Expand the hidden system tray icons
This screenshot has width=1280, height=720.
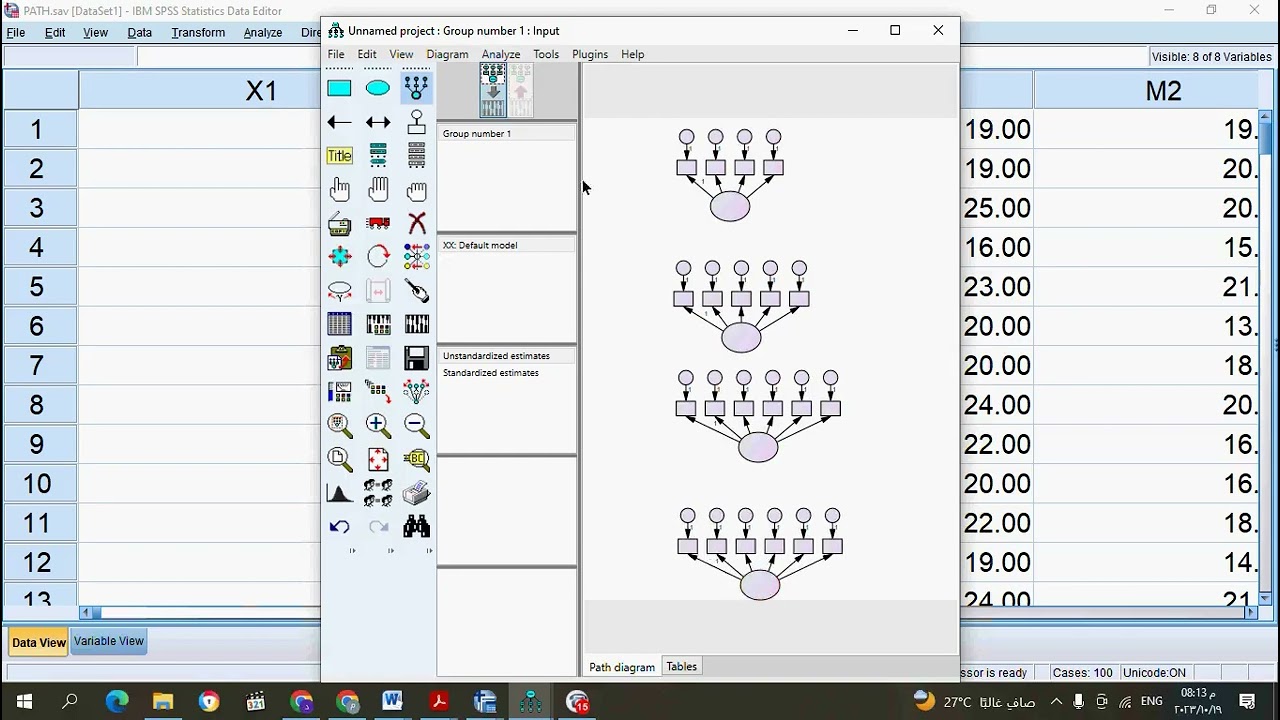point(1056,701)
